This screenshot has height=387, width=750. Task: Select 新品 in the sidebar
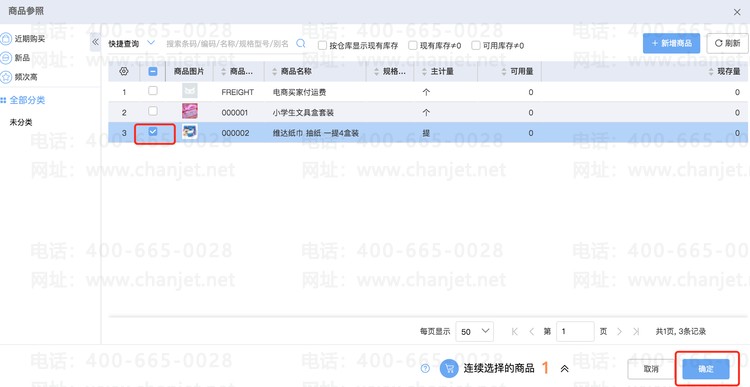click(x=22, y=58)
